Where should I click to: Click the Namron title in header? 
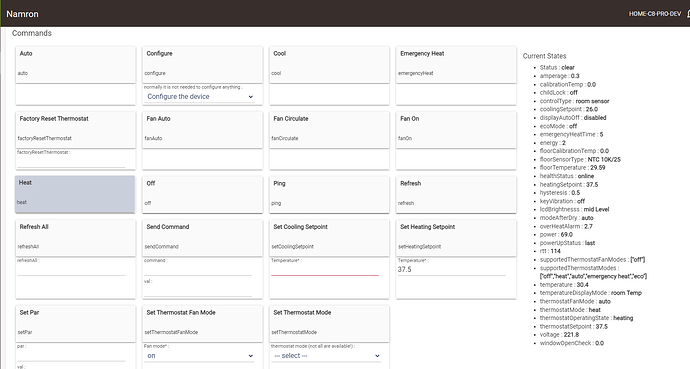tap(22, 14)
